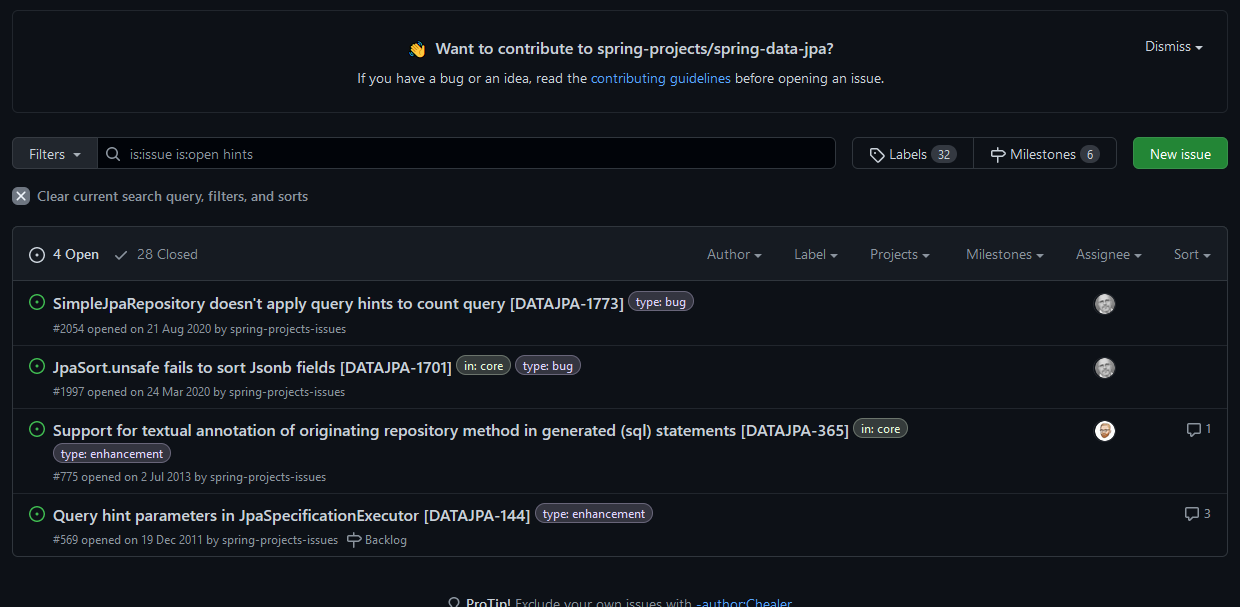This screenshot has width=1240, height=607.
Task: Open comments icon showing 3 comments
Action: click(x=1197, y=514)
